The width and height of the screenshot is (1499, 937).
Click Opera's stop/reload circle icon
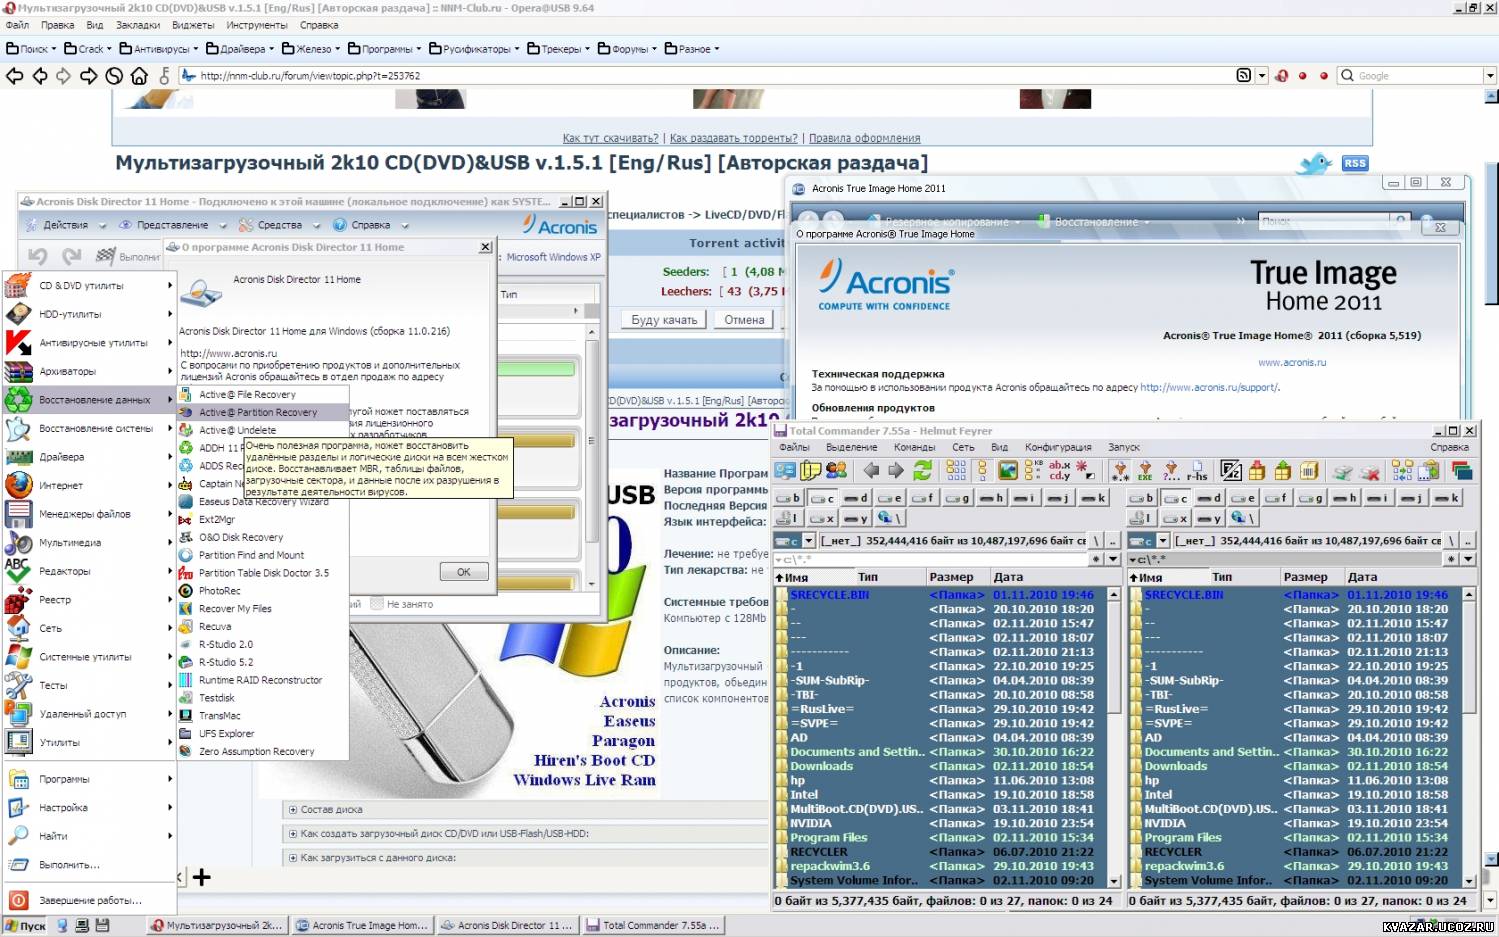tap(114, 75)
